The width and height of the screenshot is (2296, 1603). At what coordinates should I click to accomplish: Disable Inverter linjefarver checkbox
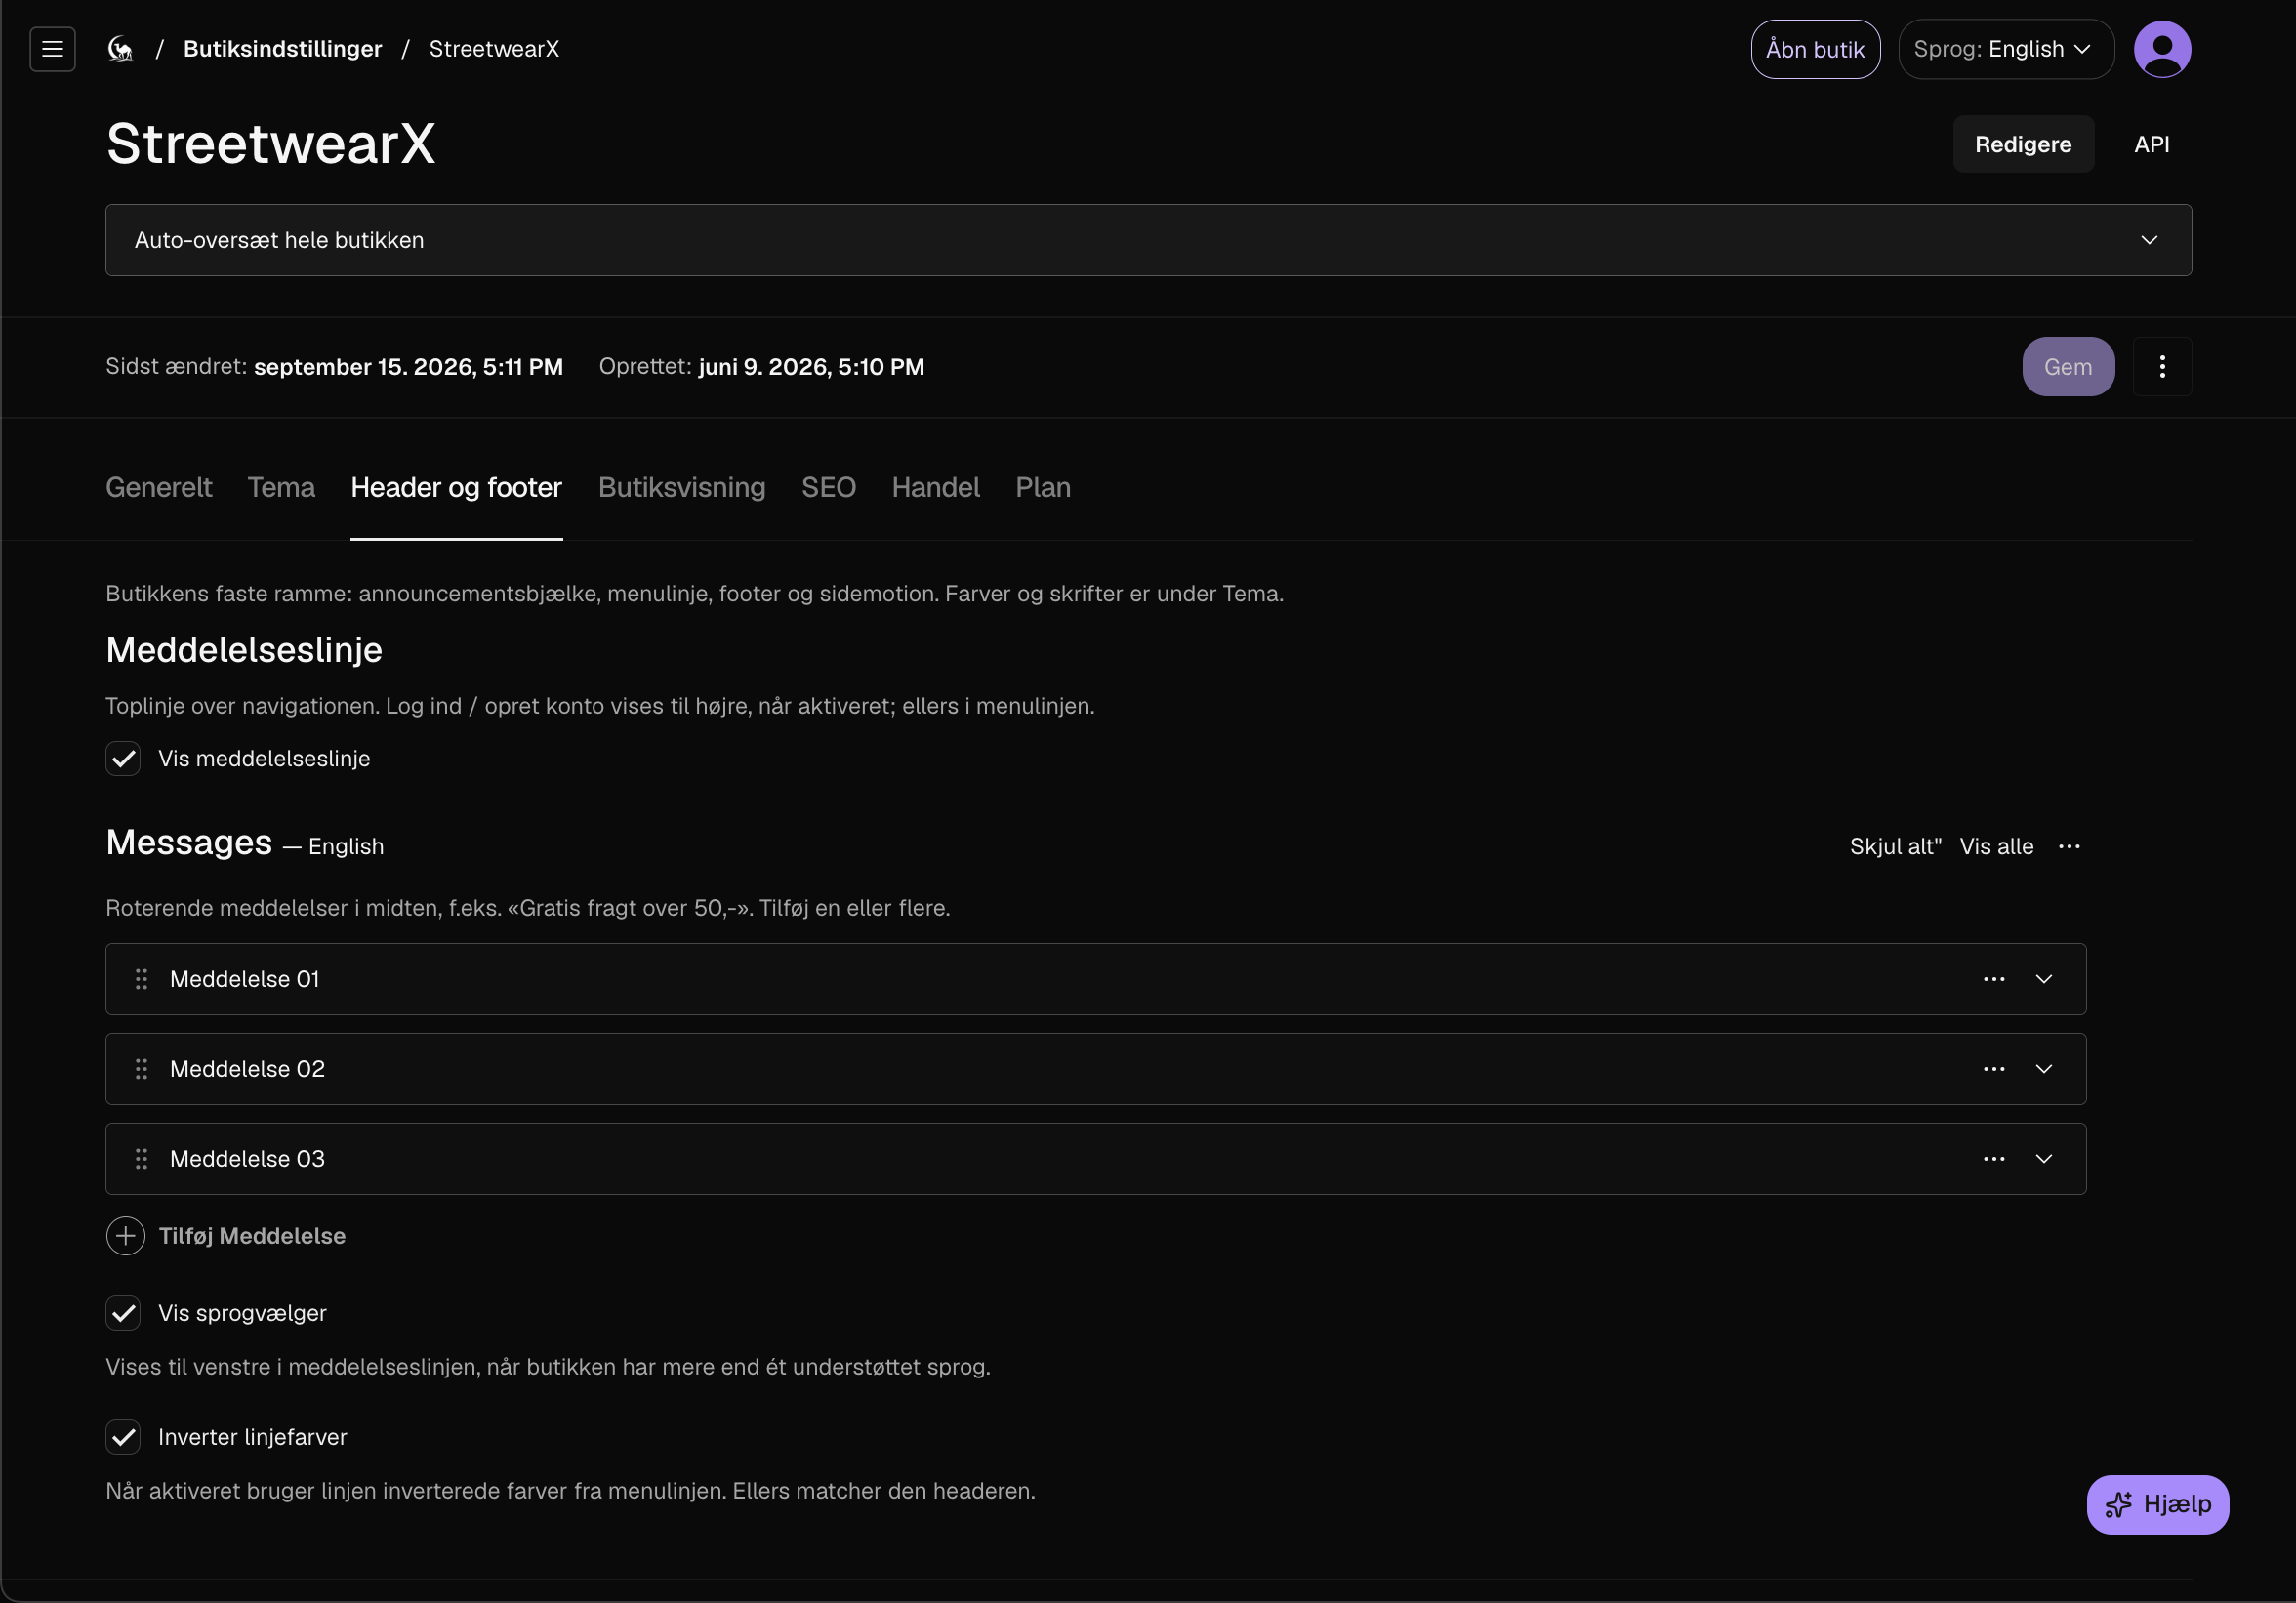(x=123, y=1437)
